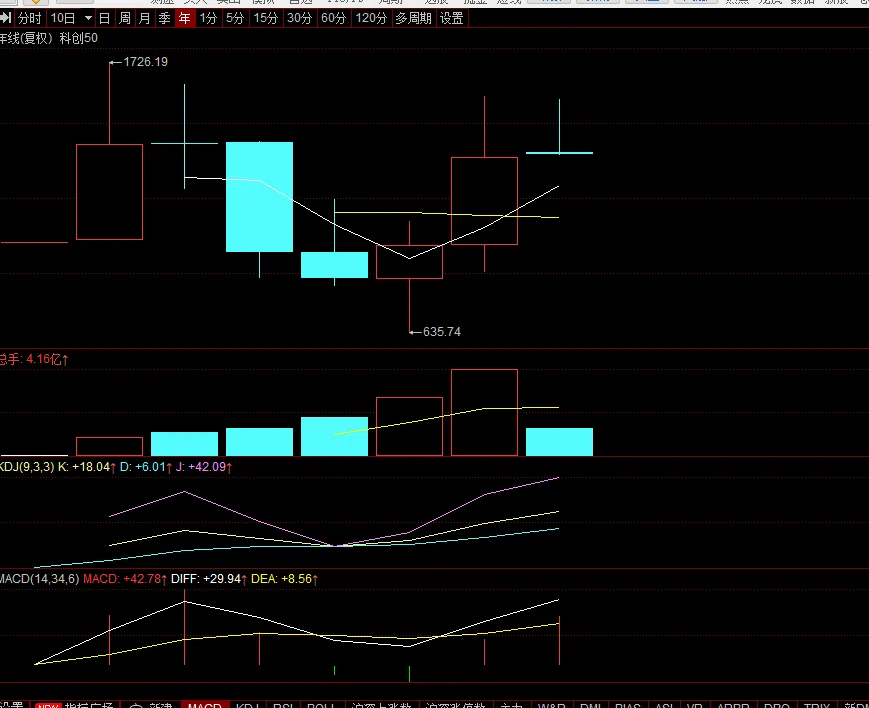This screenshot has width=869, height=708.
Task: Click the 1726.19 high price label
Action: (x=145, y=62)
